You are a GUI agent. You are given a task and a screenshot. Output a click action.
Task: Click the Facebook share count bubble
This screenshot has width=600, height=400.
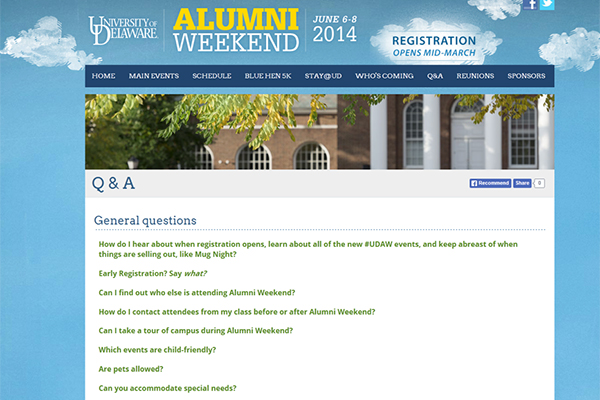pos(539,183)
